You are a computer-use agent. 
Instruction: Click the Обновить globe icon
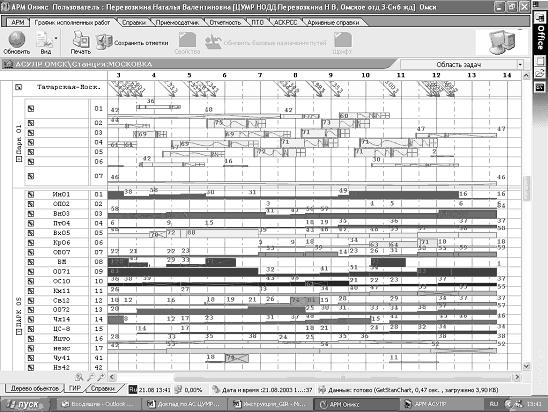[x=16, y=39]
